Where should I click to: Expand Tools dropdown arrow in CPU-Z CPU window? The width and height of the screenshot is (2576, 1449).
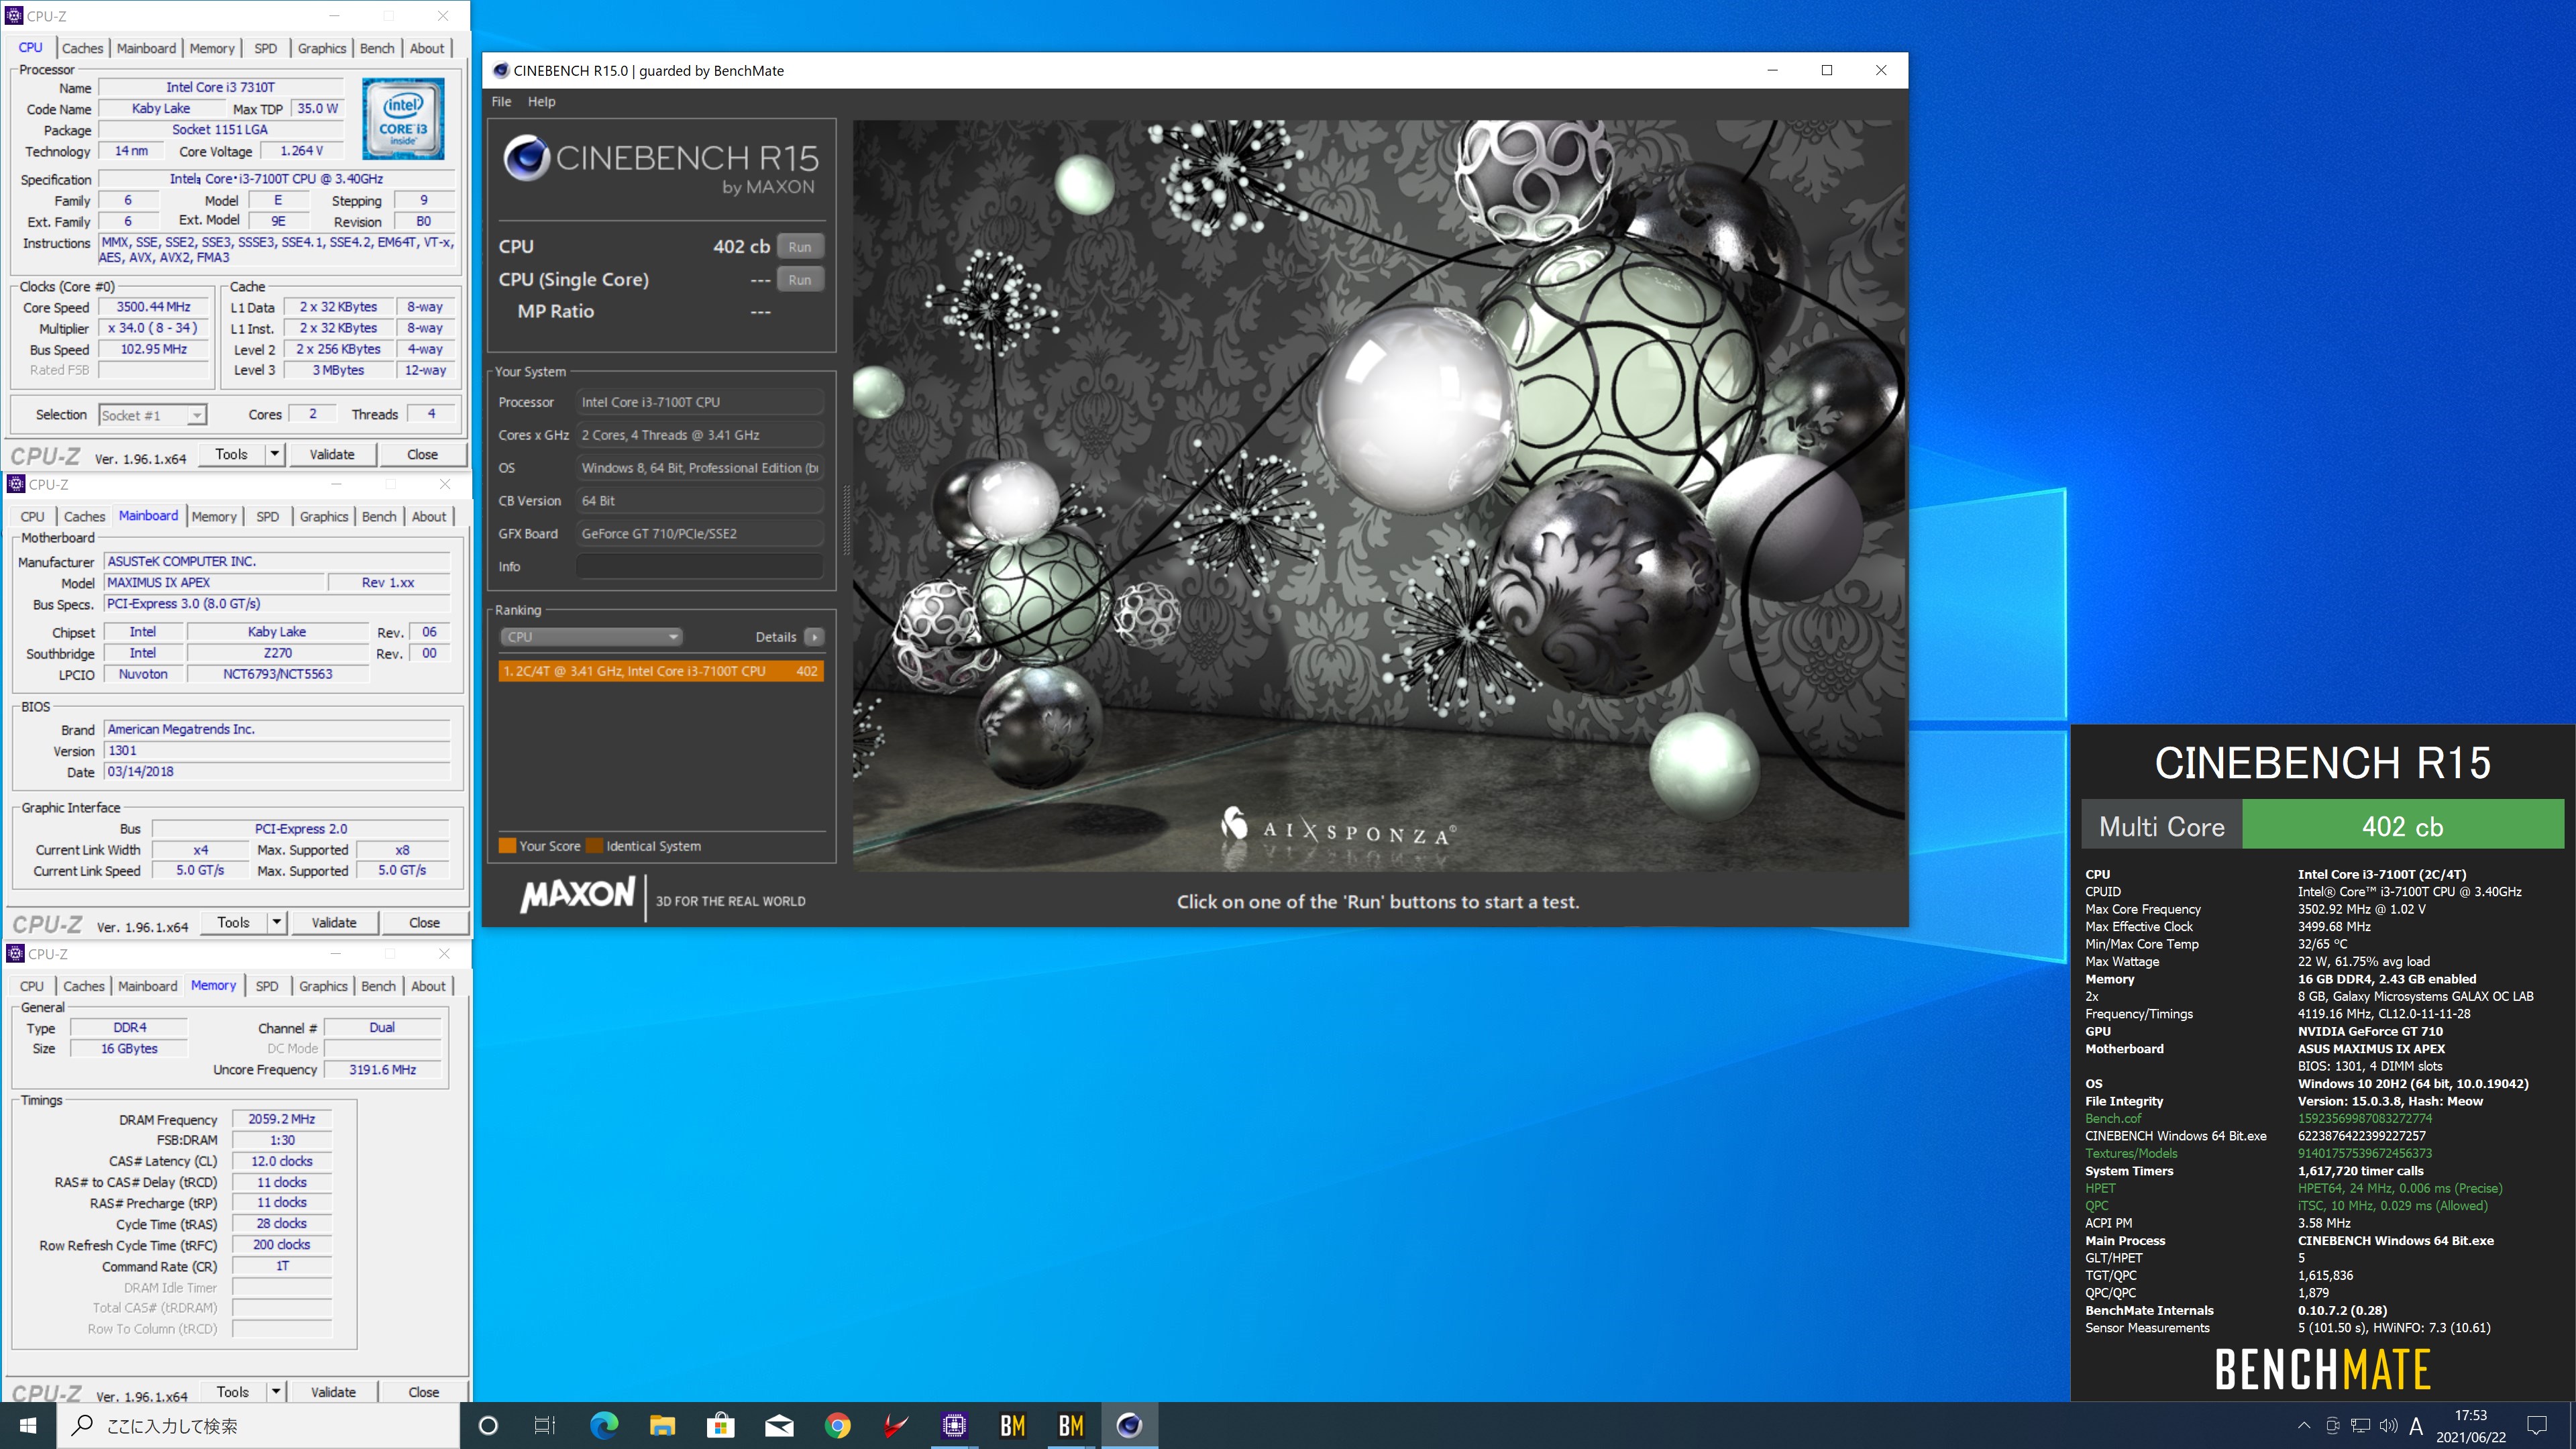click(x=275, y=454)
